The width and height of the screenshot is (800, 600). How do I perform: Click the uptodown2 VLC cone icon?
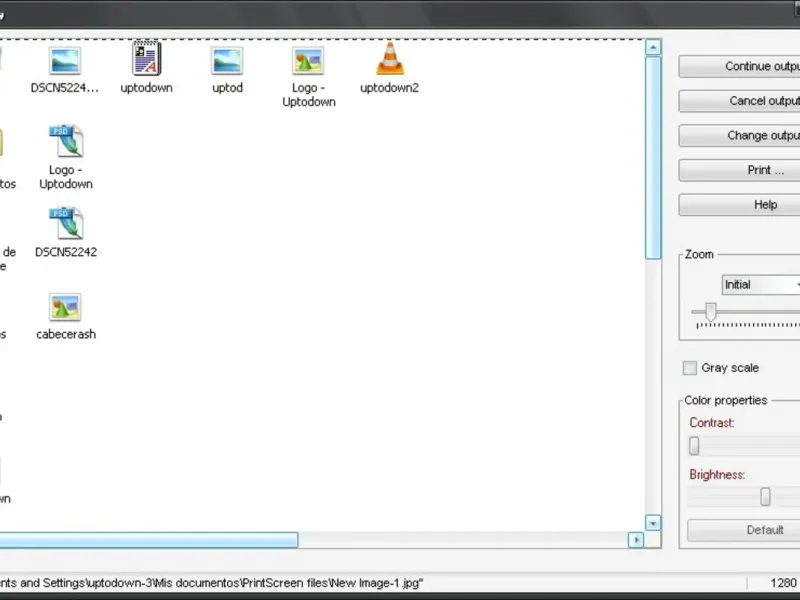[390, 59]
